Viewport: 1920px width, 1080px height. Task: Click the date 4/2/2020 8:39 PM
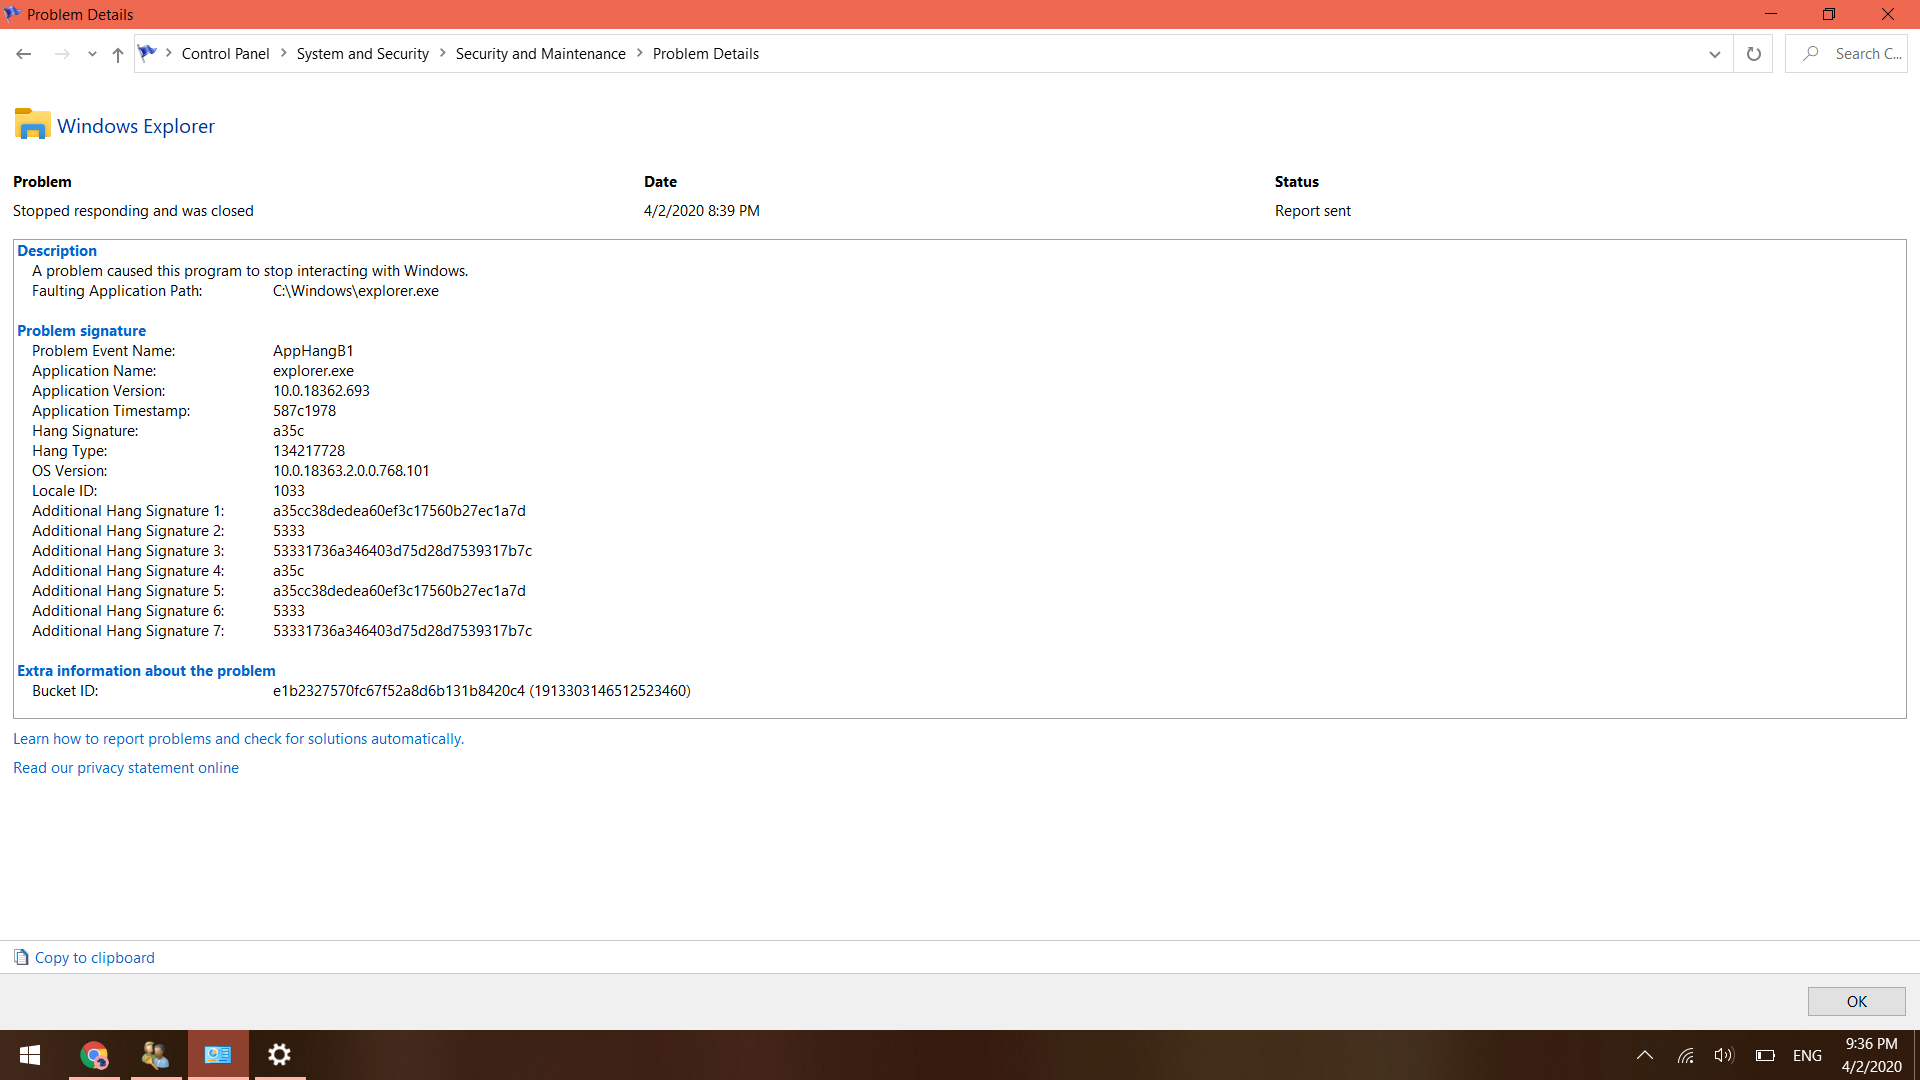point(702,211)
